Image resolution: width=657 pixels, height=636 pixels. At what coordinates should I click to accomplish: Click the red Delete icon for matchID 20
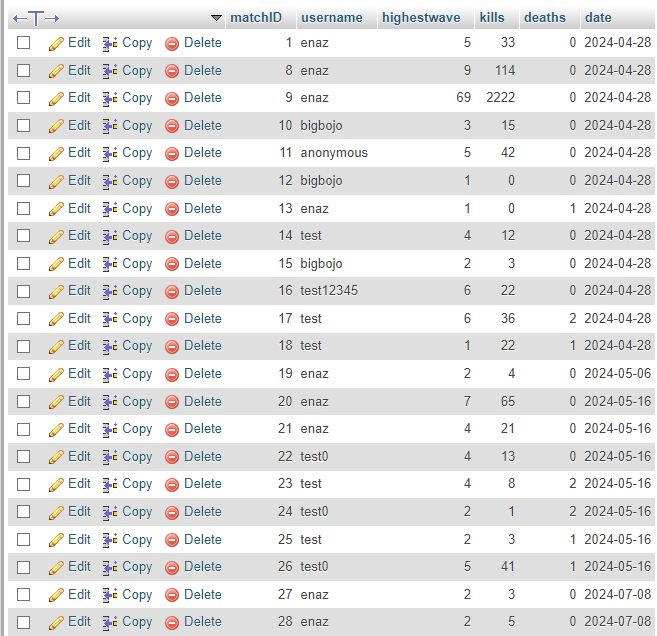[172, 402]
